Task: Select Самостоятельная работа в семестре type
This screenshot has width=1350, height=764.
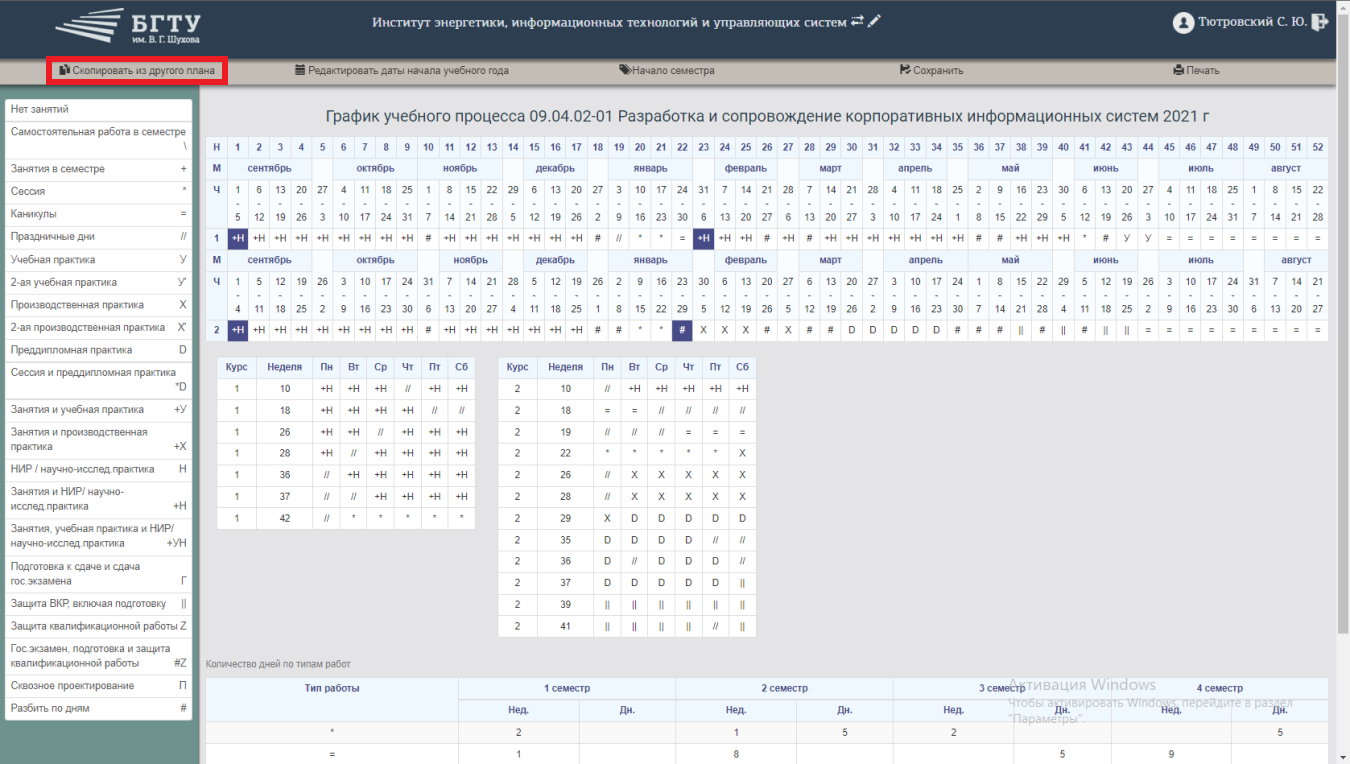Action: coord(98,139)
